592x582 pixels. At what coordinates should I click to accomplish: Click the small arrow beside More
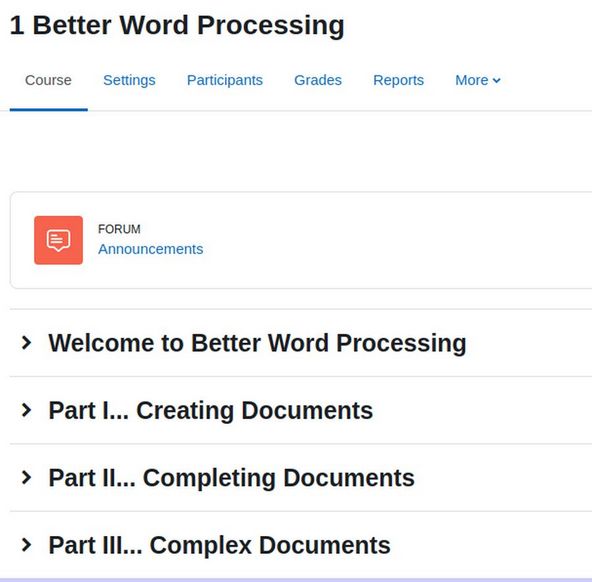497,80
